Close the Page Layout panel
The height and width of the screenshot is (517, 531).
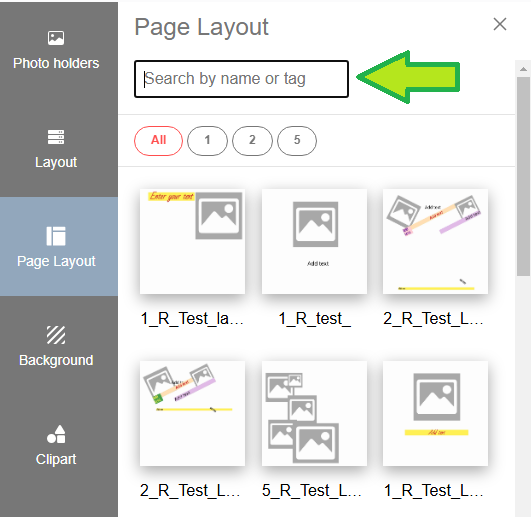point(500,24)
